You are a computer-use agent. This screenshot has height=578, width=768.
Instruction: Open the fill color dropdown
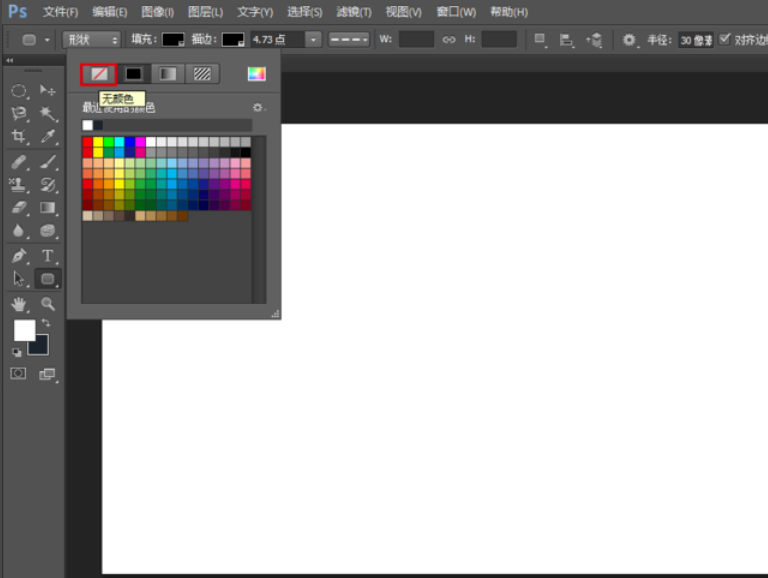point(173,40)
